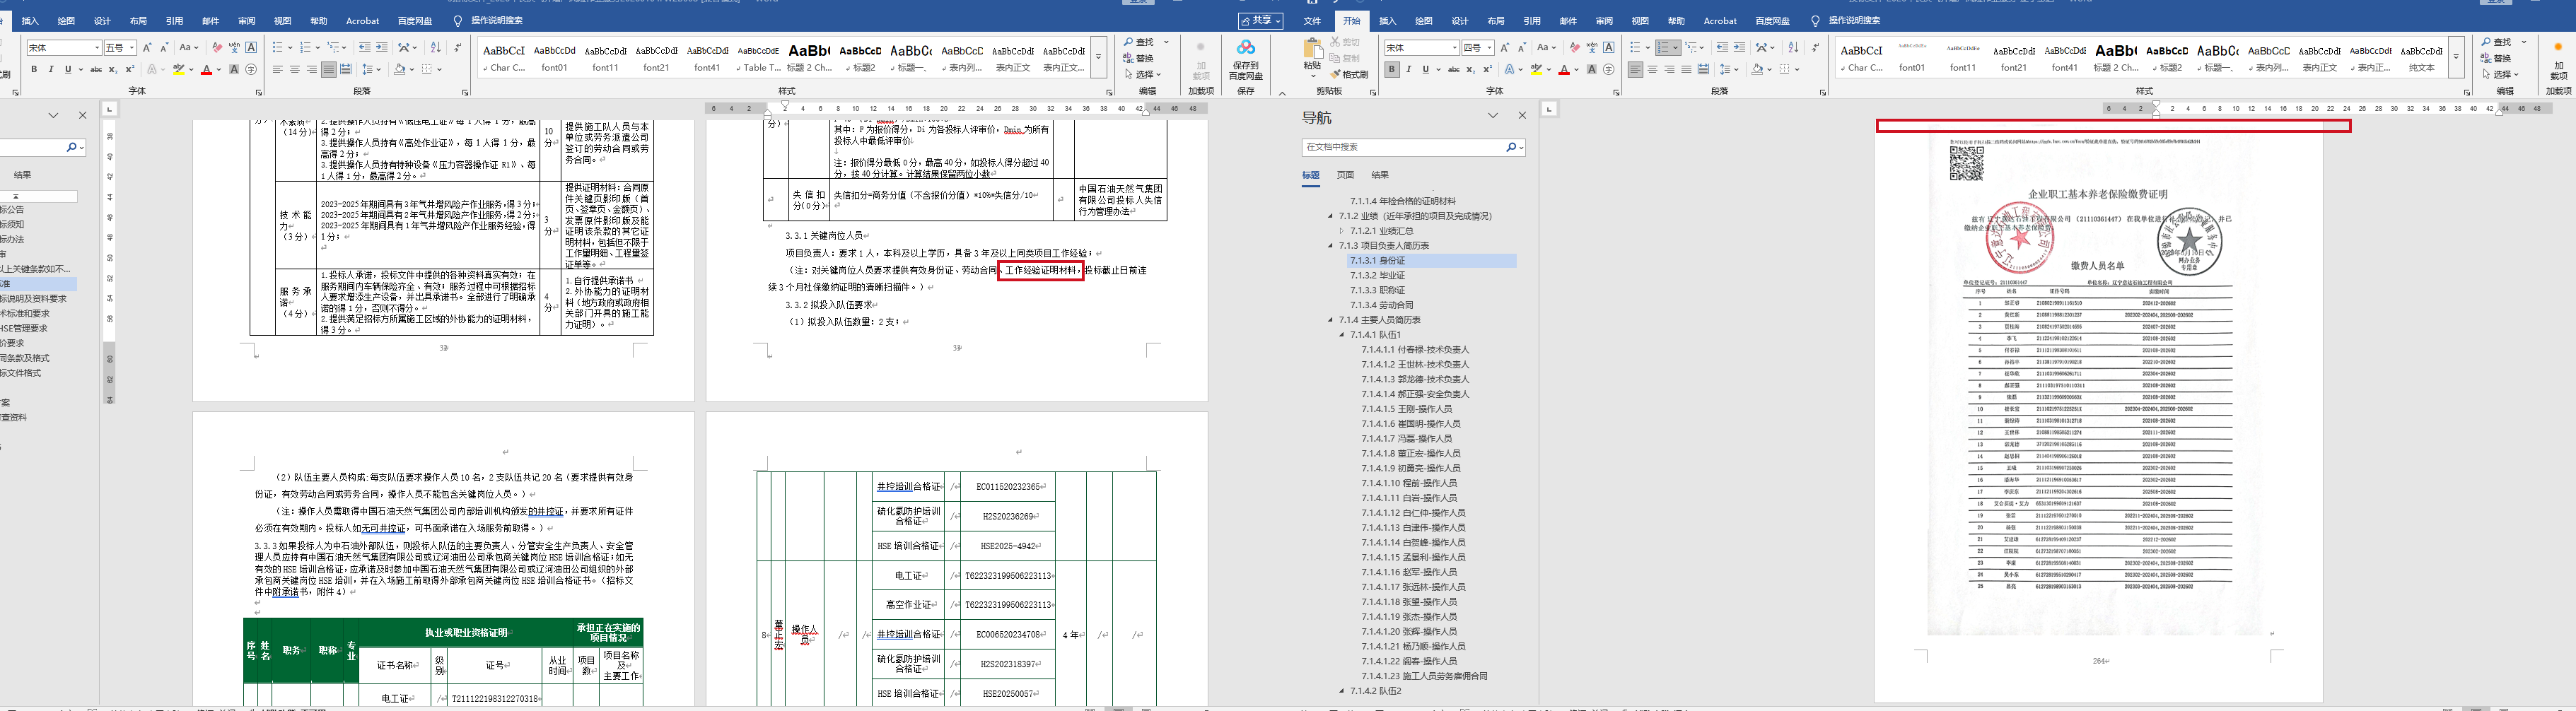Click the 共享 share button
2576x711 pixels.
tap(1260, 21)
